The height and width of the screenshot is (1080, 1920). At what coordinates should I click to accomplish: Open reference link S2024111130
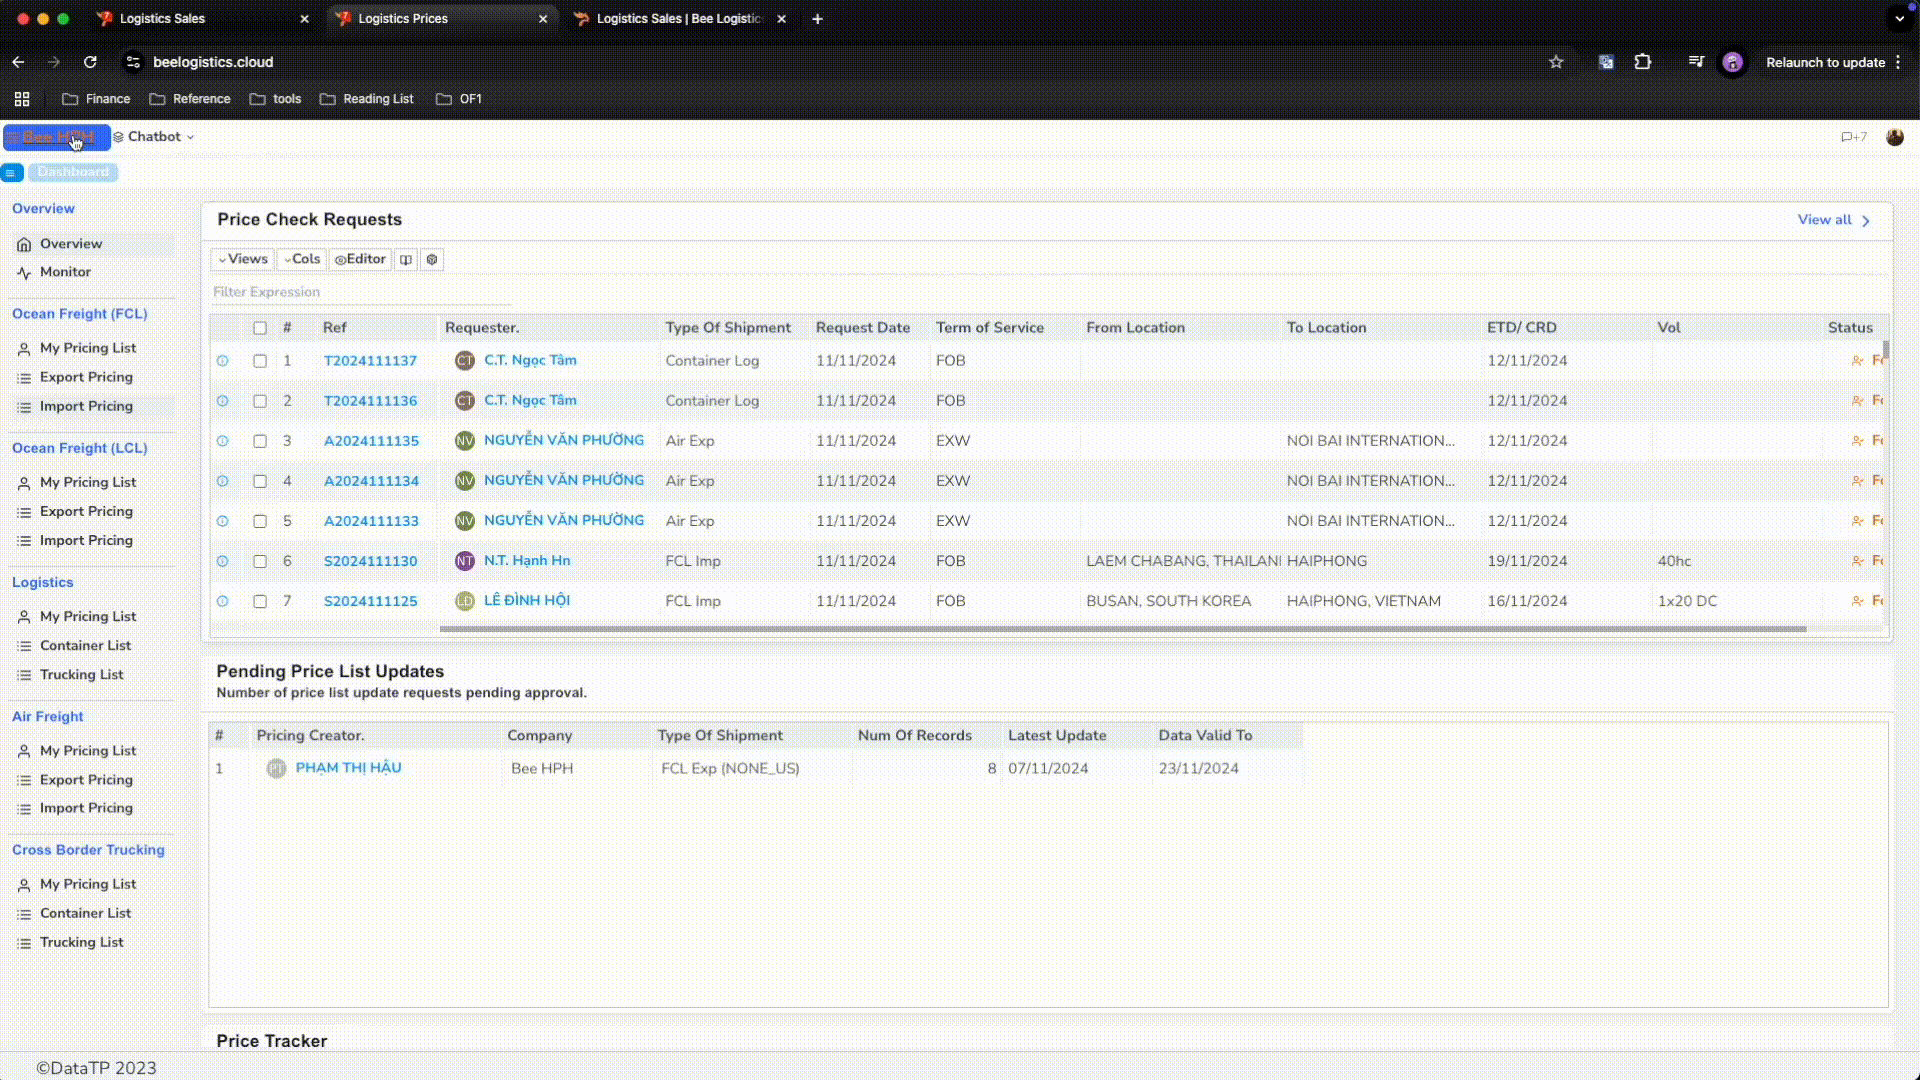point(370,561)
